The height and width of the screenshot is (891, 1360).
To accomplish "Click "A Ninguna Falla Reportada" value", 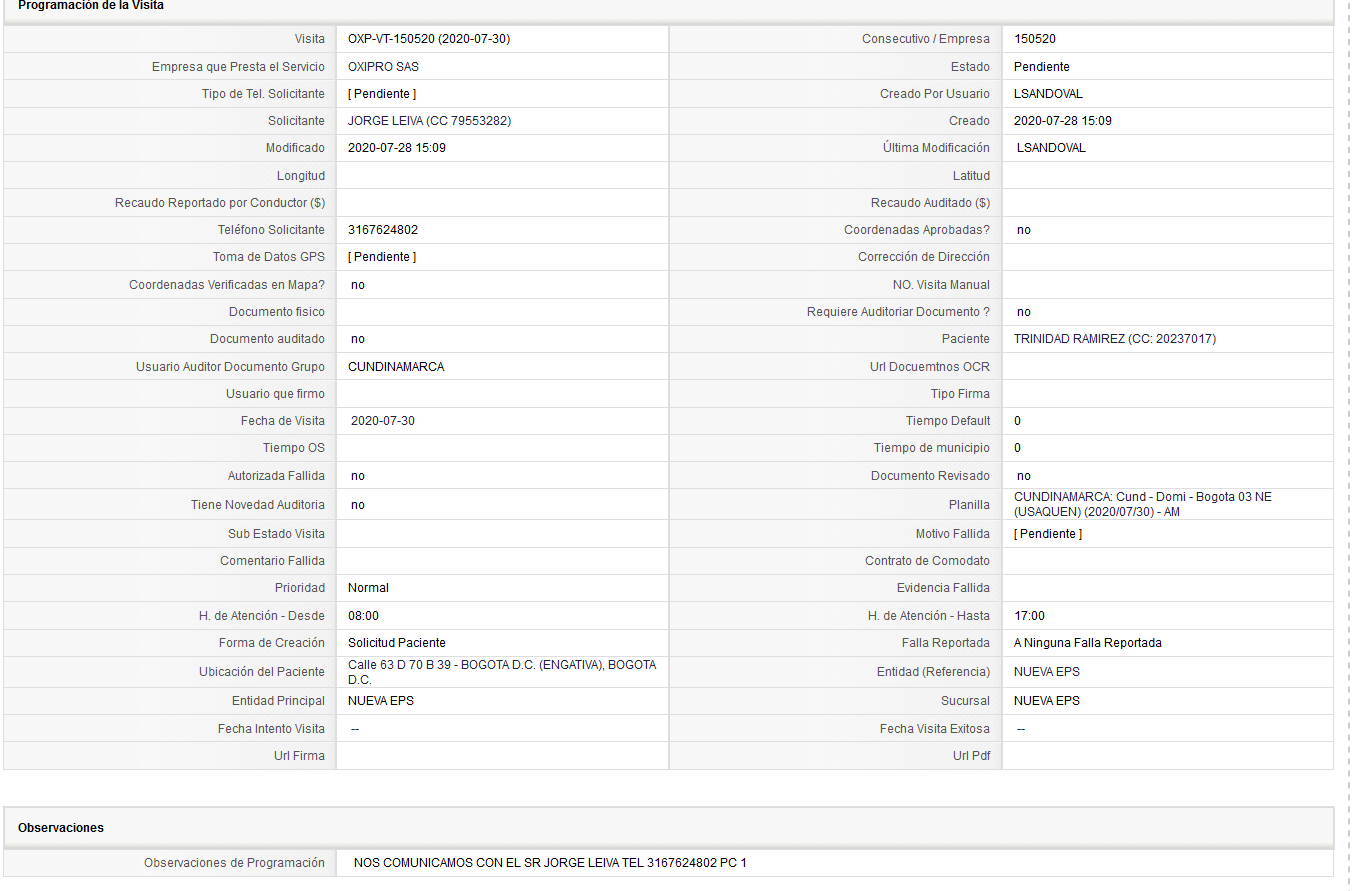I will [1088, 643].
